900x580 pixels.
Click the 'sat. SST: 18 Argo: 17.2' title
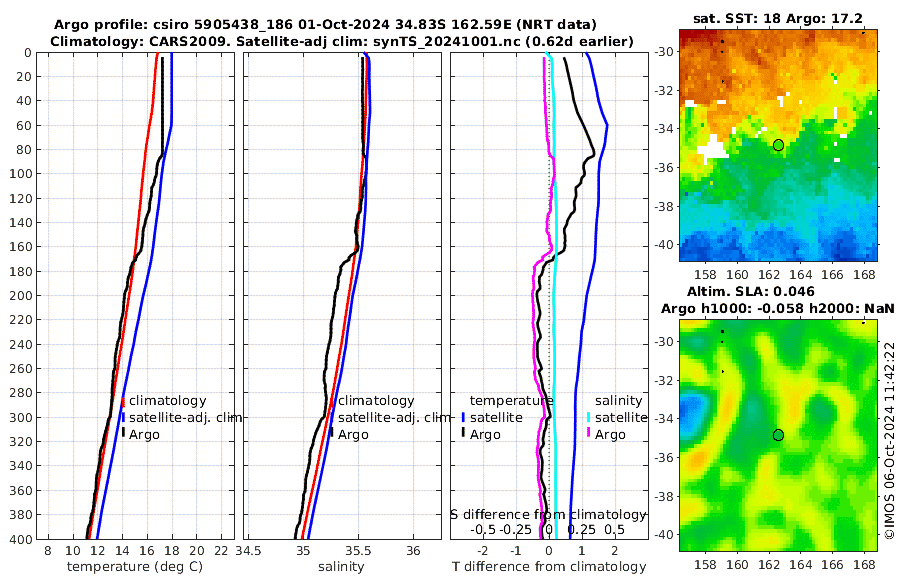pyautogui.click(x=778, y=18)
